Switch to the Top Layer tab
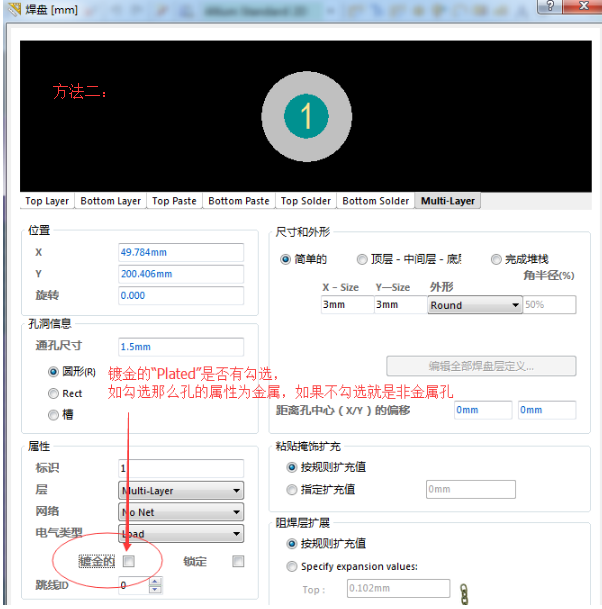Screen dimensions: 602x609 point(47,201)
